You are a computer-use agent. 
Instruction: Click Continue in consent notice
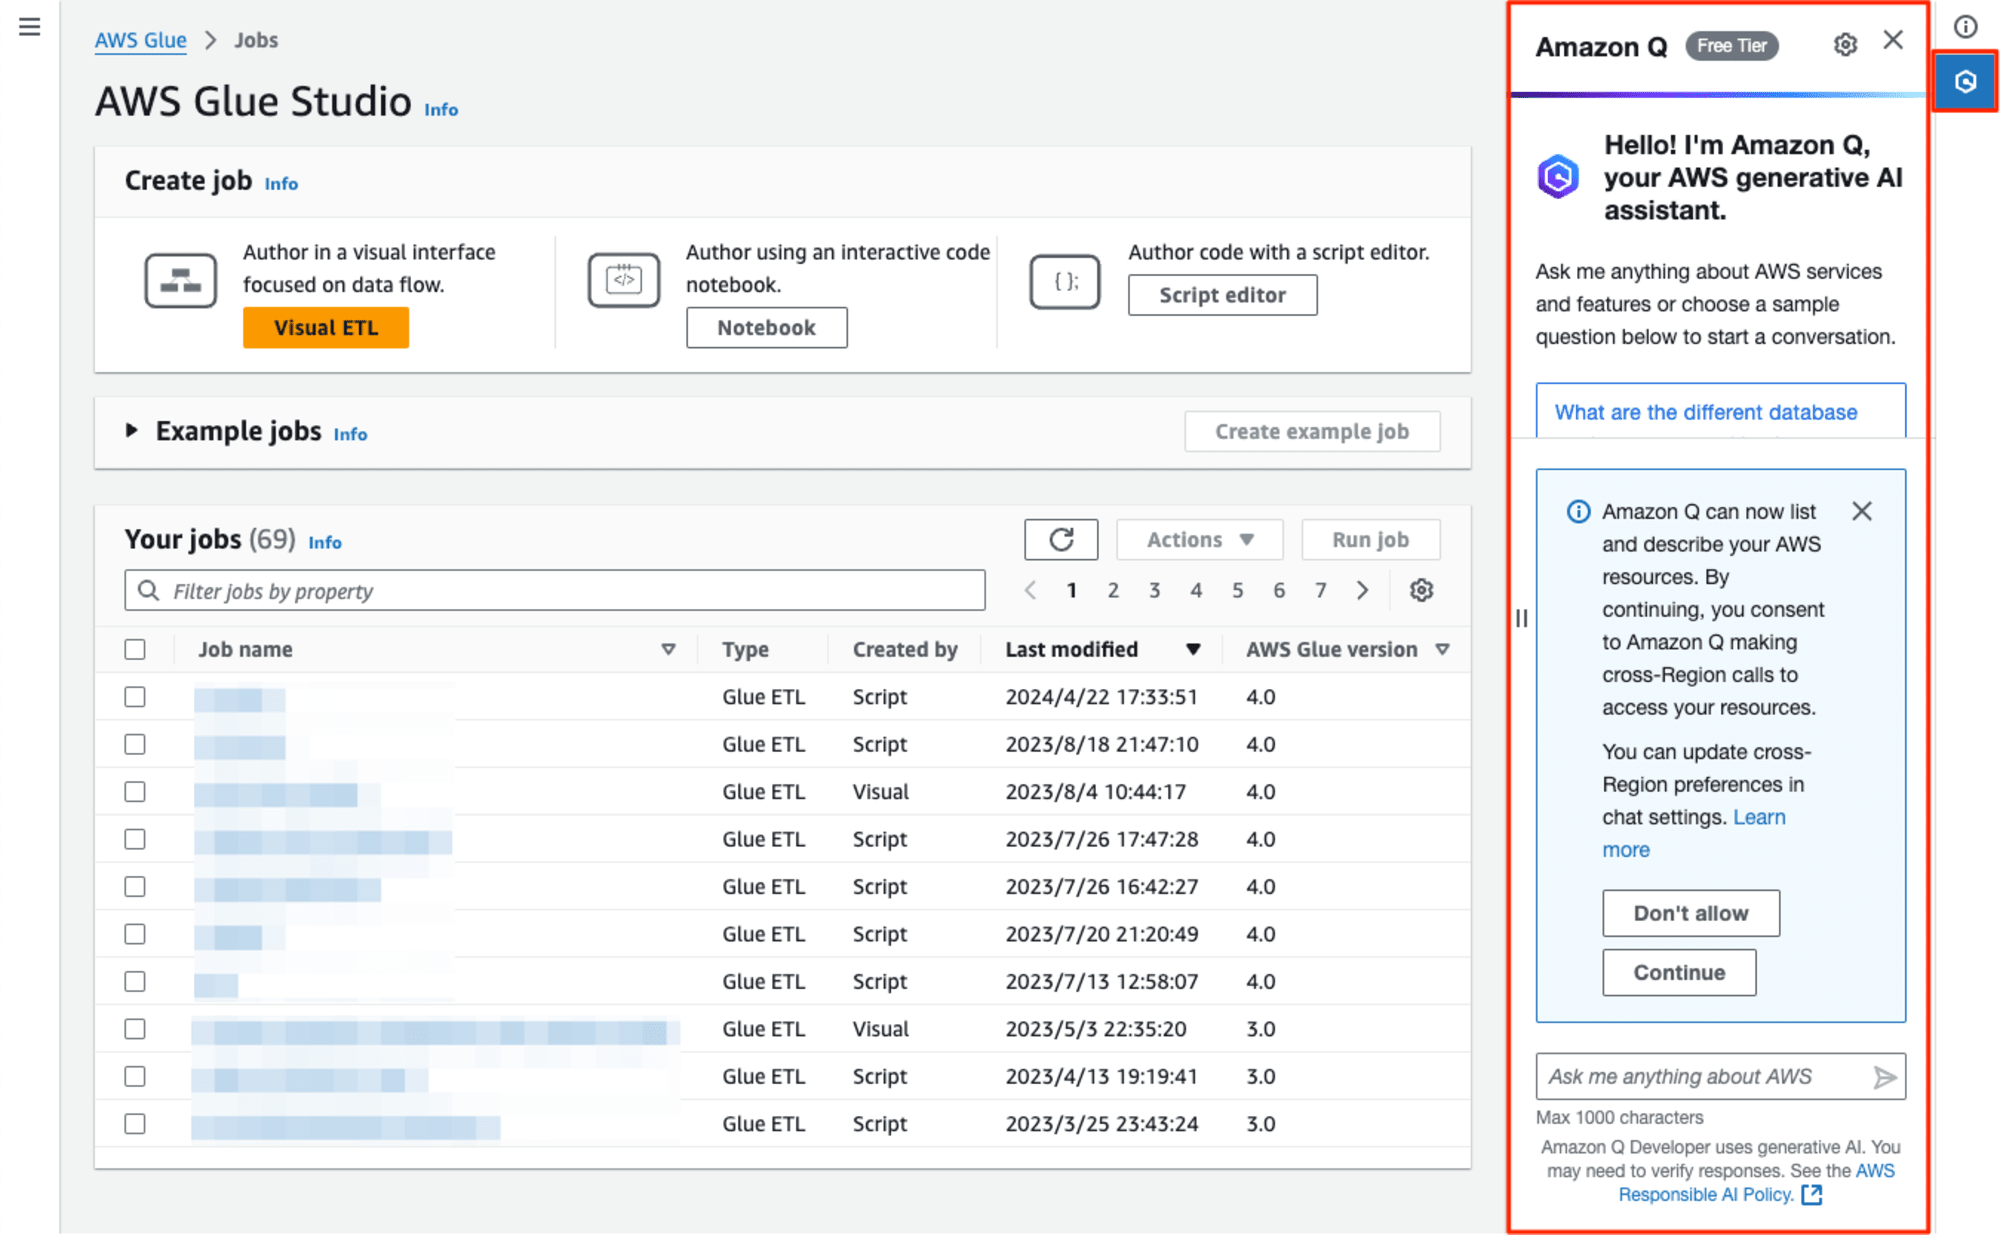pos(1679,973)
